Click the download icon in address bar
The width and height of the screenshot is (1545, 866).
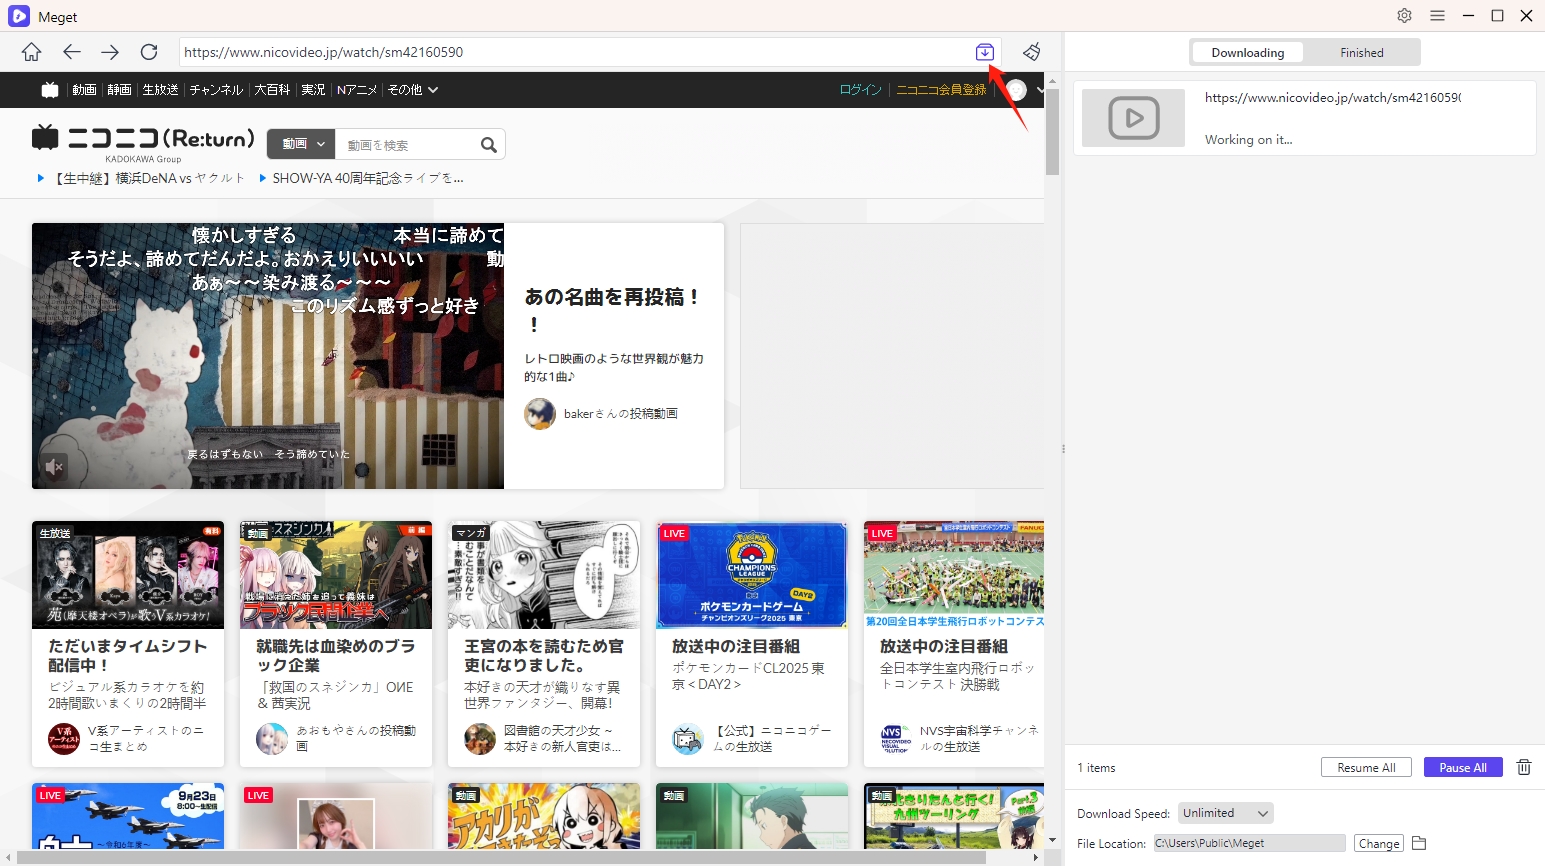pyautogui.click(x=985, y=52)
